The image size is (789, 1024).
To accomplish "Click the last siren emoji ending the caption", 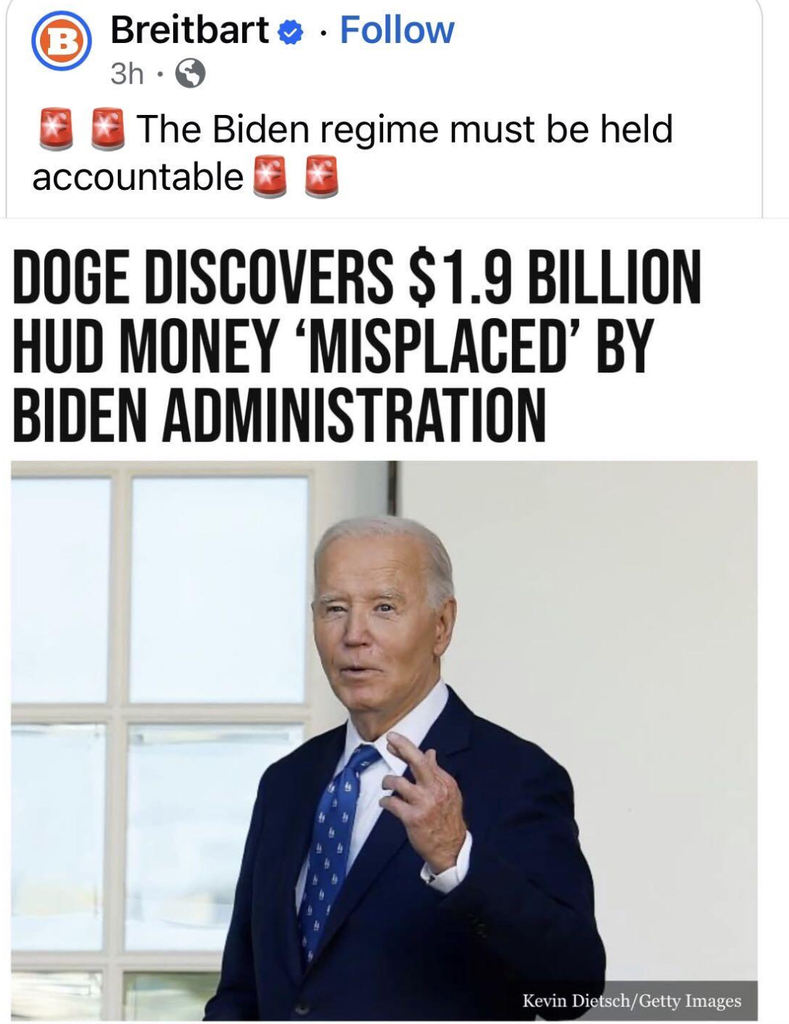I will (x=321, y=176).
